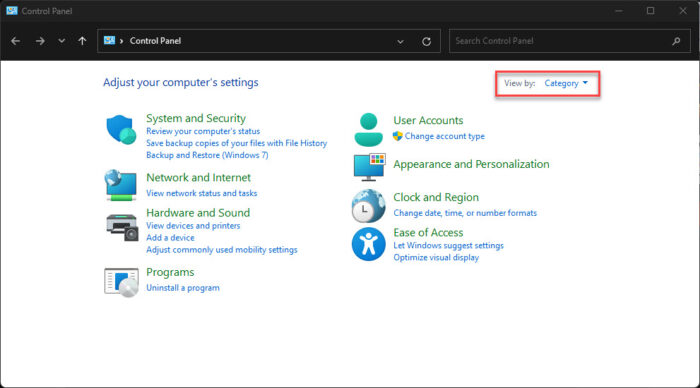Go up one folder level

point(82,41)
